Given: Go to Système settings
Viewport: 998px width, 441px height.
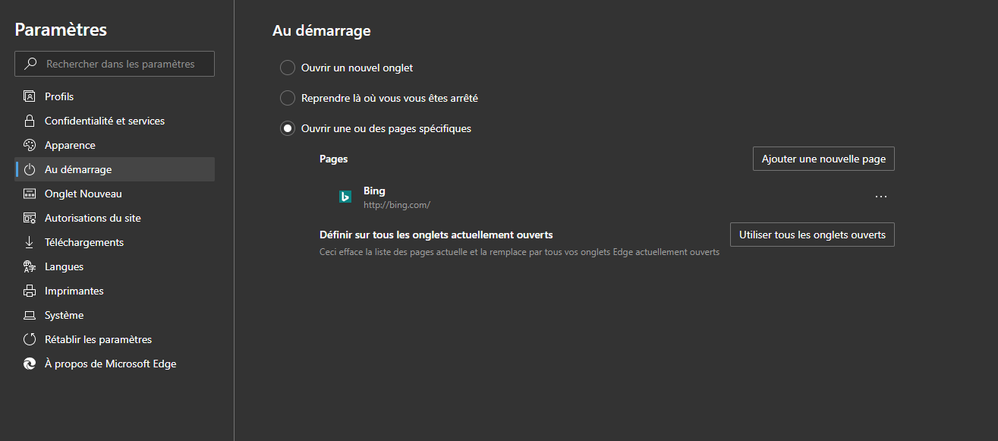Looking at the screenshot, I should coord(115,316).
